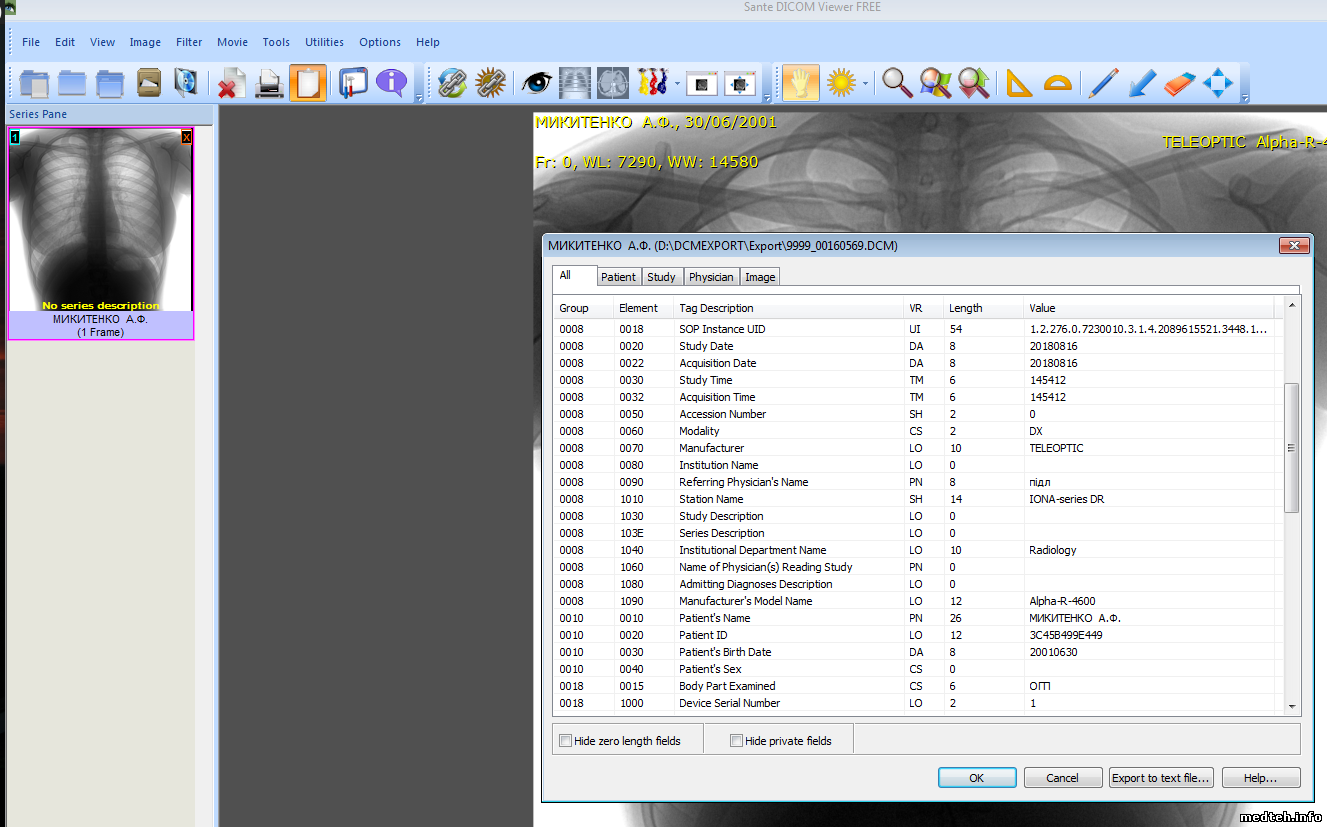Viewport: 1327px width, 827px height.
Task: Click the eye icon in the toolbar
Action: tap(537, 83)
